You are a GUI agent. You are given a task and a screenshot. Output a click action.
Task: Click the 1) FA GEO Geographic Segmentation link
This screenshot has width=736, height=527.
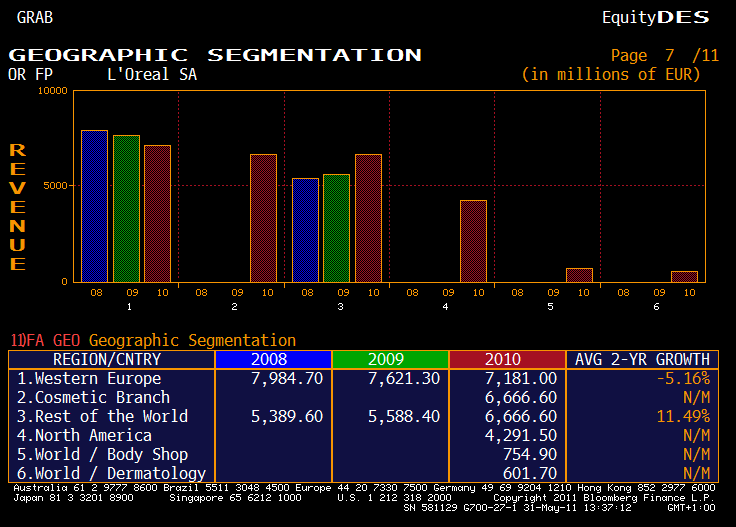153,340
